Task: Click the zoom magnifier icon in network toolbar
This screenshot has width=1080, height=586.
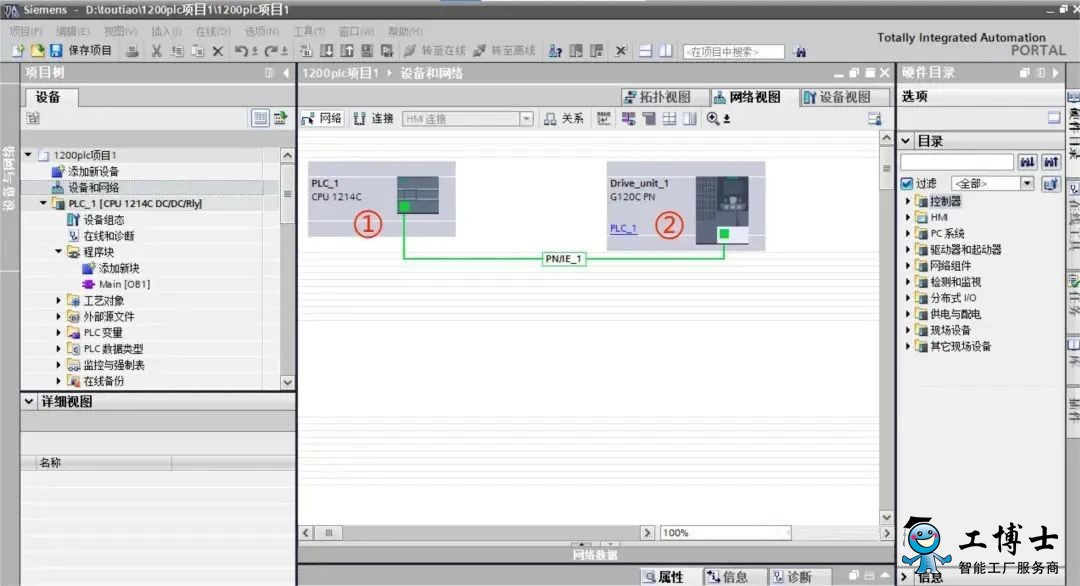Action: [x=713, y=118]
